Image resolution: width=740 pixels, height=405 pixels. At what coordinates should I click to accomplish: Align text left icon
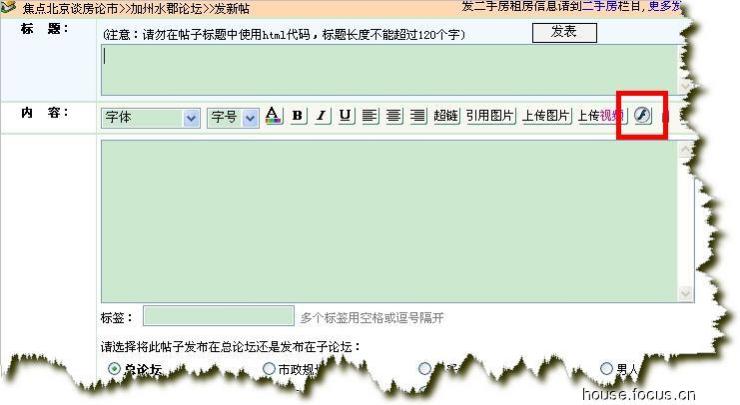click(x=370, y=115)
